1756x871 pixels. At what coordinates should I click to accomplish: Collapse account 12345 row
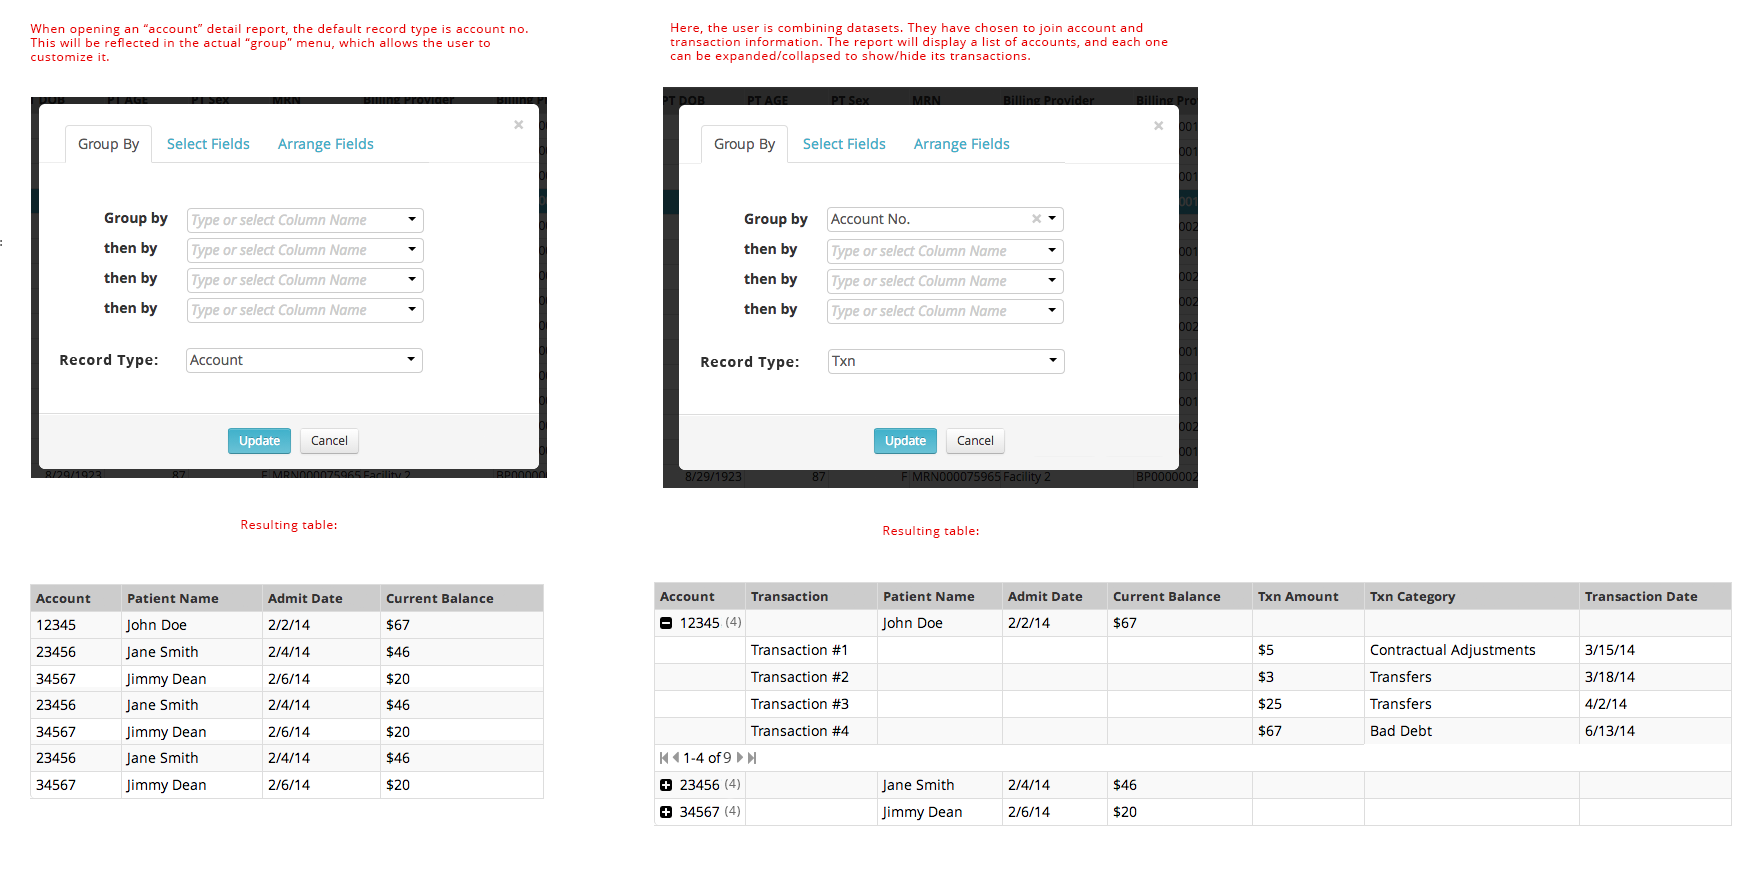click(x=666, y=623)
